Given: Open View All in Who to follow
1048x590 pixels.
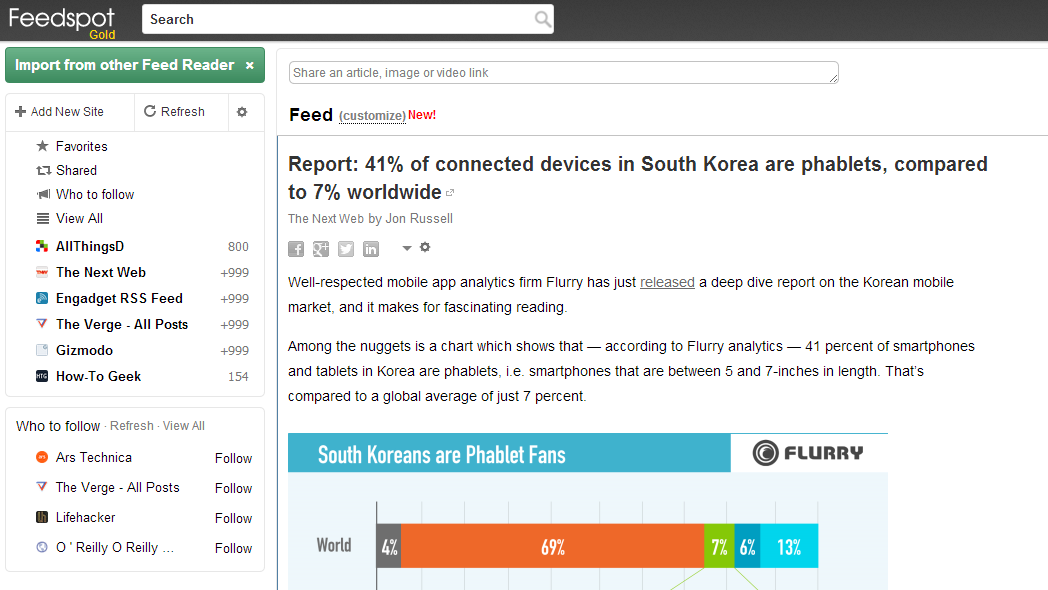Looking at the screenshot, I should [x=183, y=425].
